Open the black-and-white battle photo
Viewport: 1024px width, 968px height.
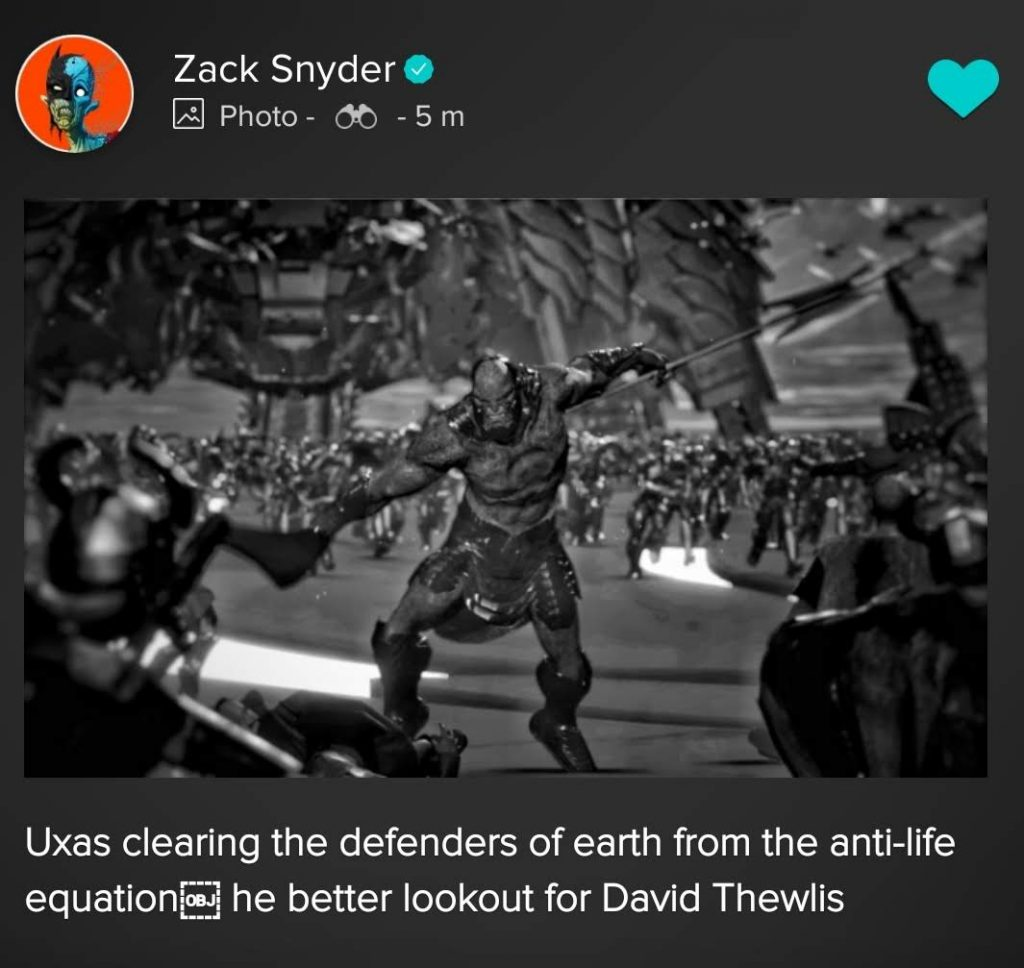505,488
